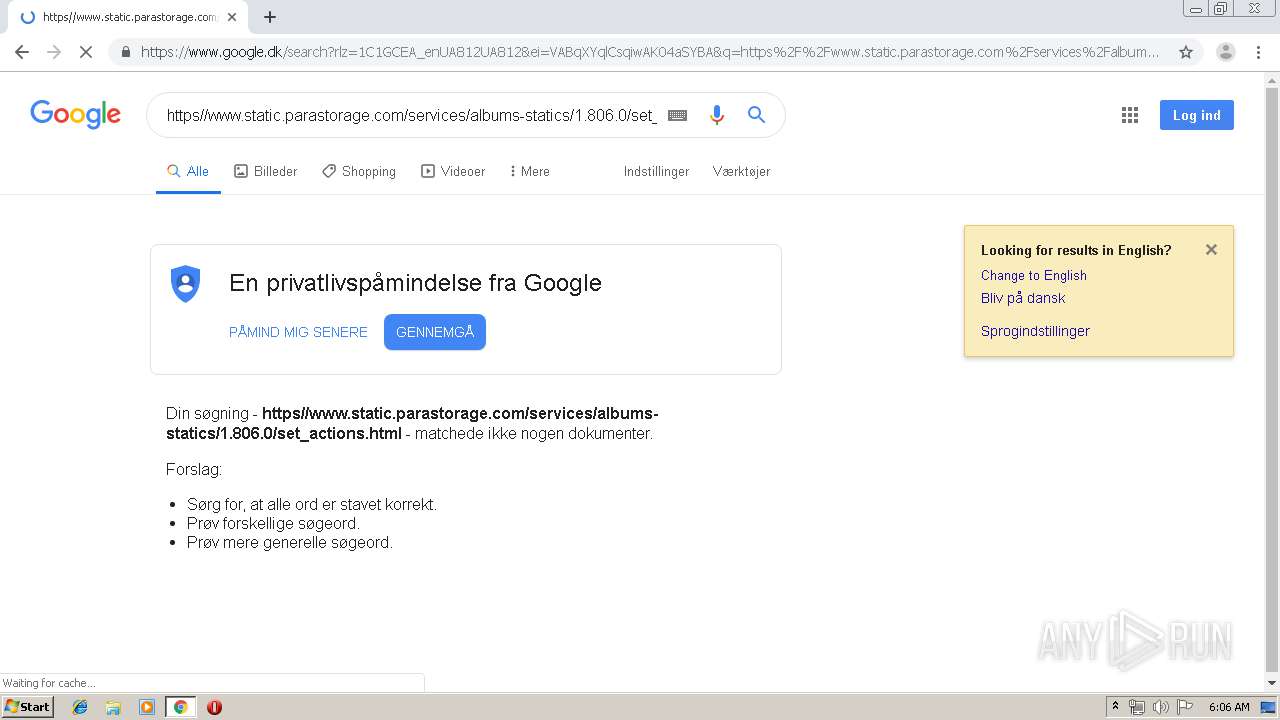
Task: Click Change to English link
Action: [1034, 275]
